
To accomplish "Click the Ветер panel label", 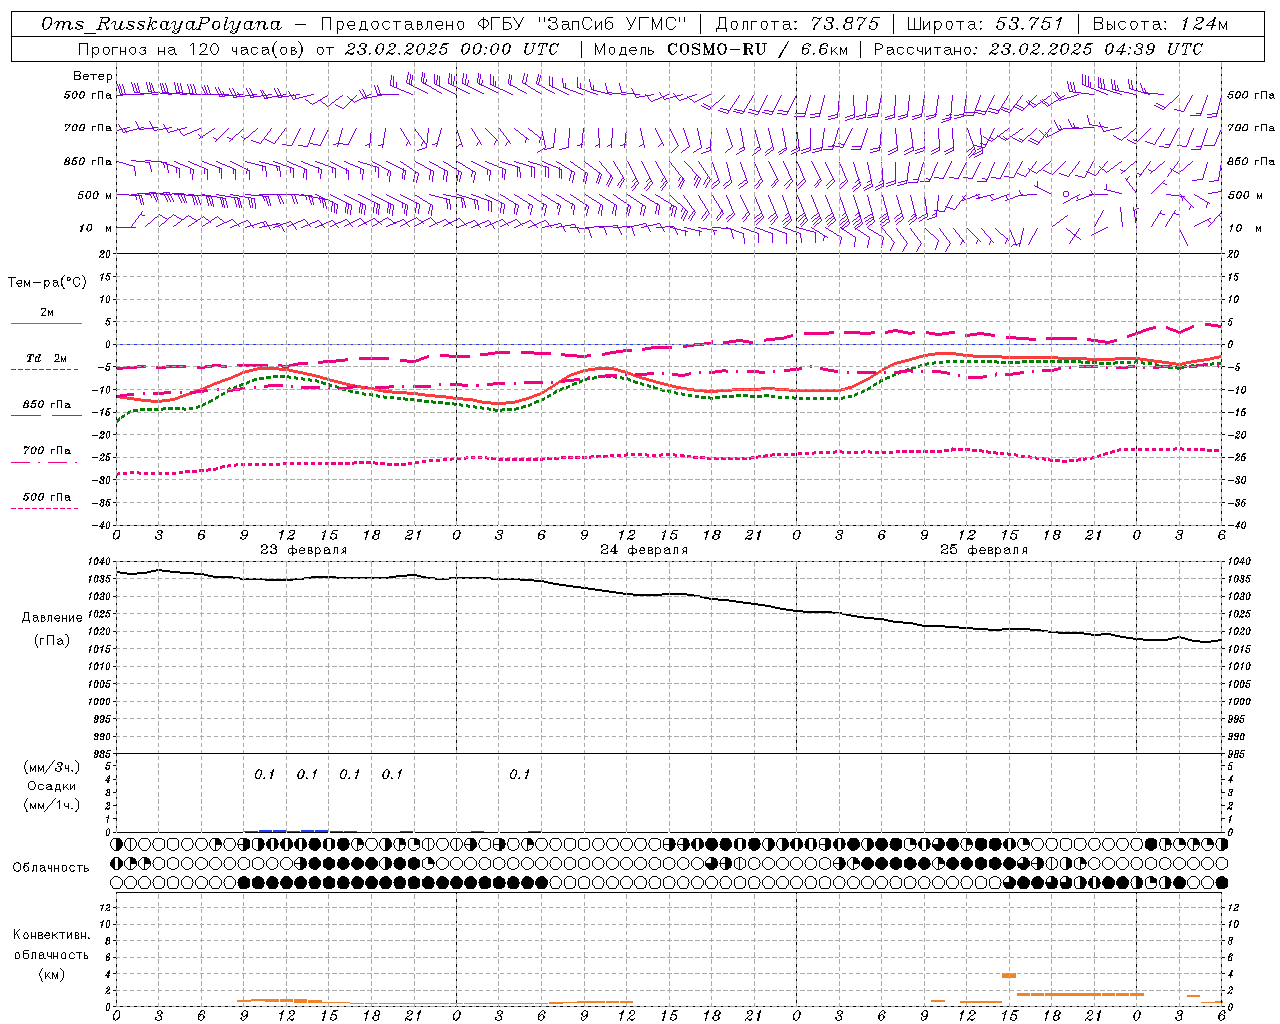I will coord(92,76).
